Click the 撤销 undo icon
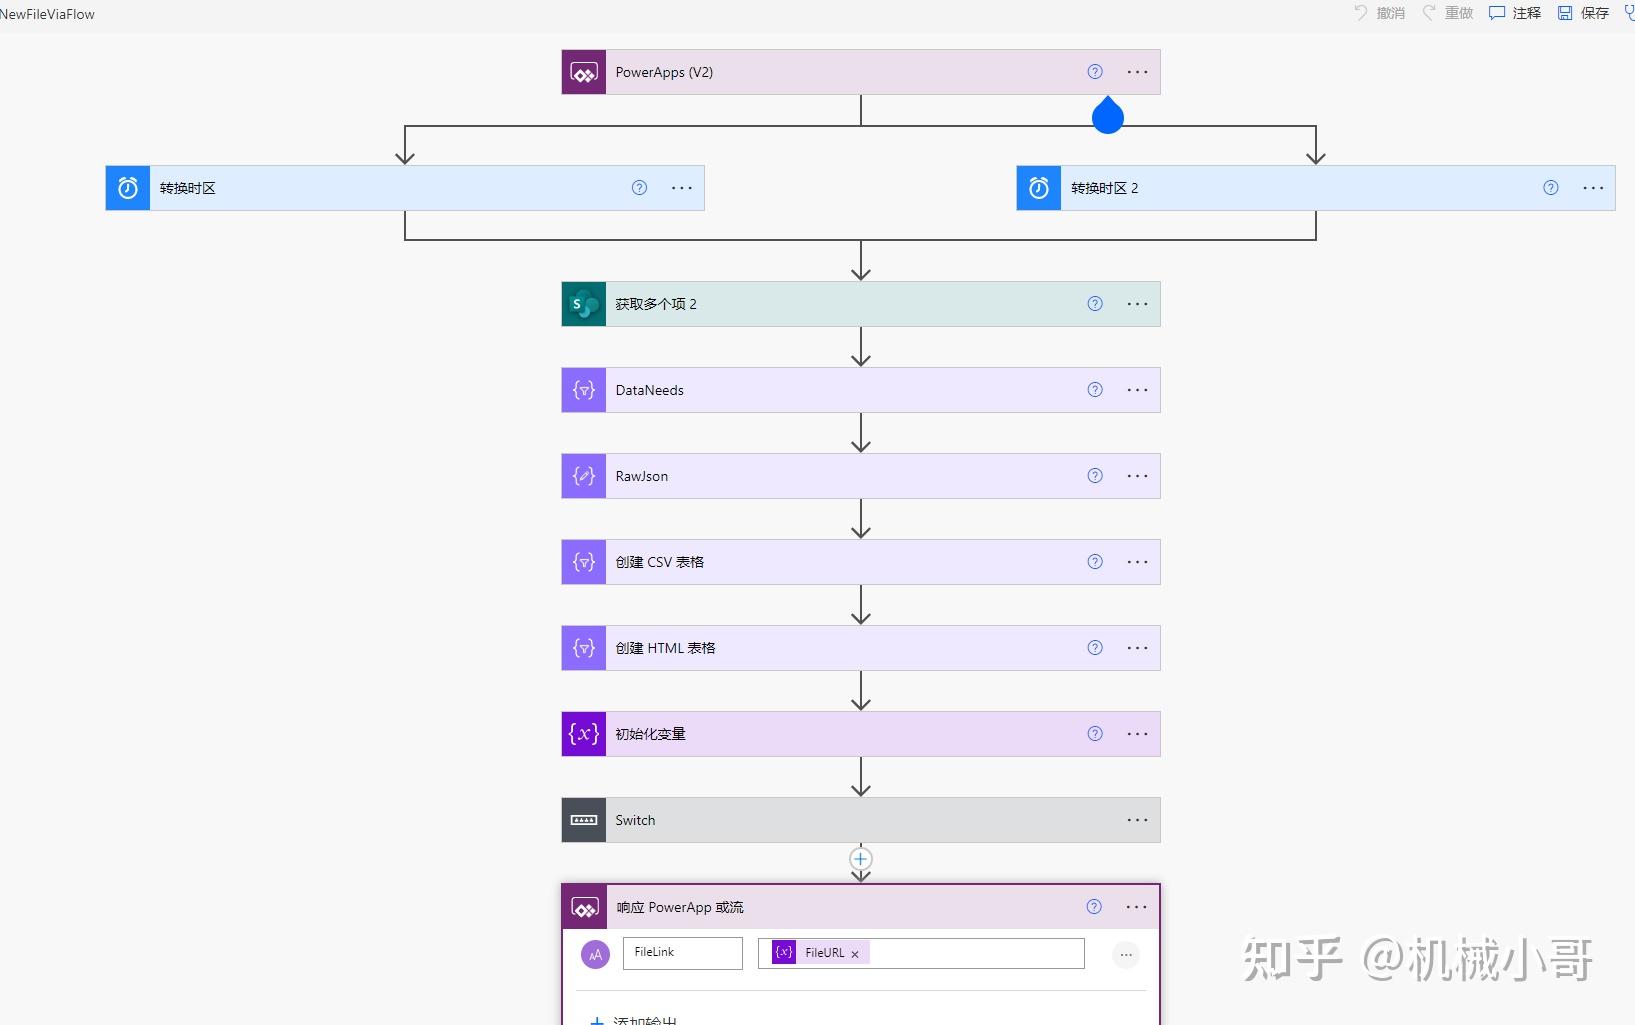Screen dimensions: 1635x1025 click(x=1360, y=13)
